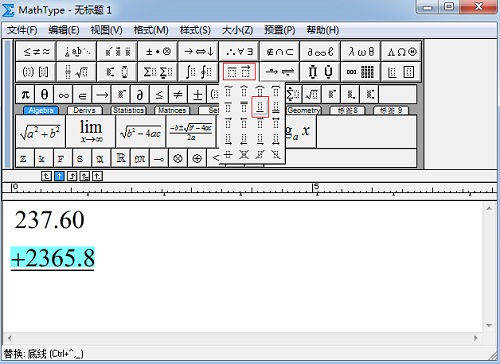
Task: Insert the small square root template
Action: click(312, 95)
